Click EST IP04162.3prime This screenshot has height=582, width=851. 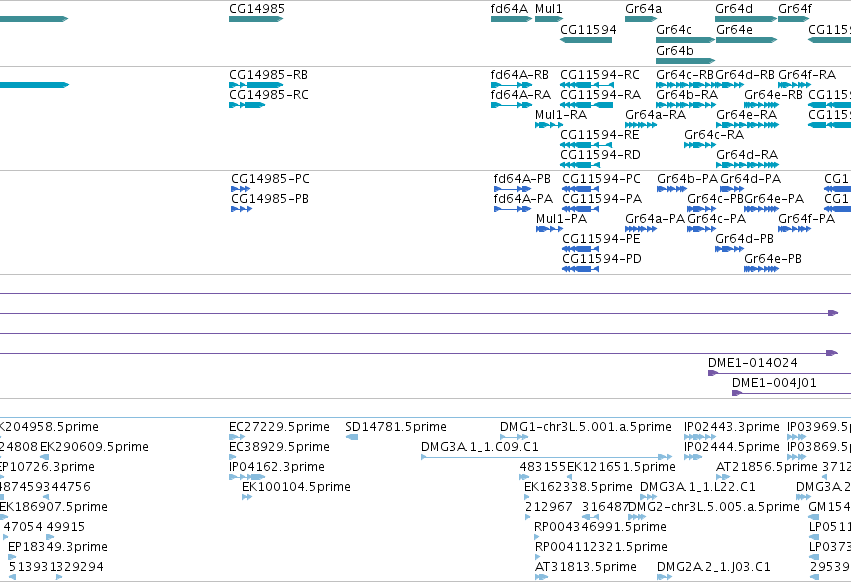[x=247, y=477]
